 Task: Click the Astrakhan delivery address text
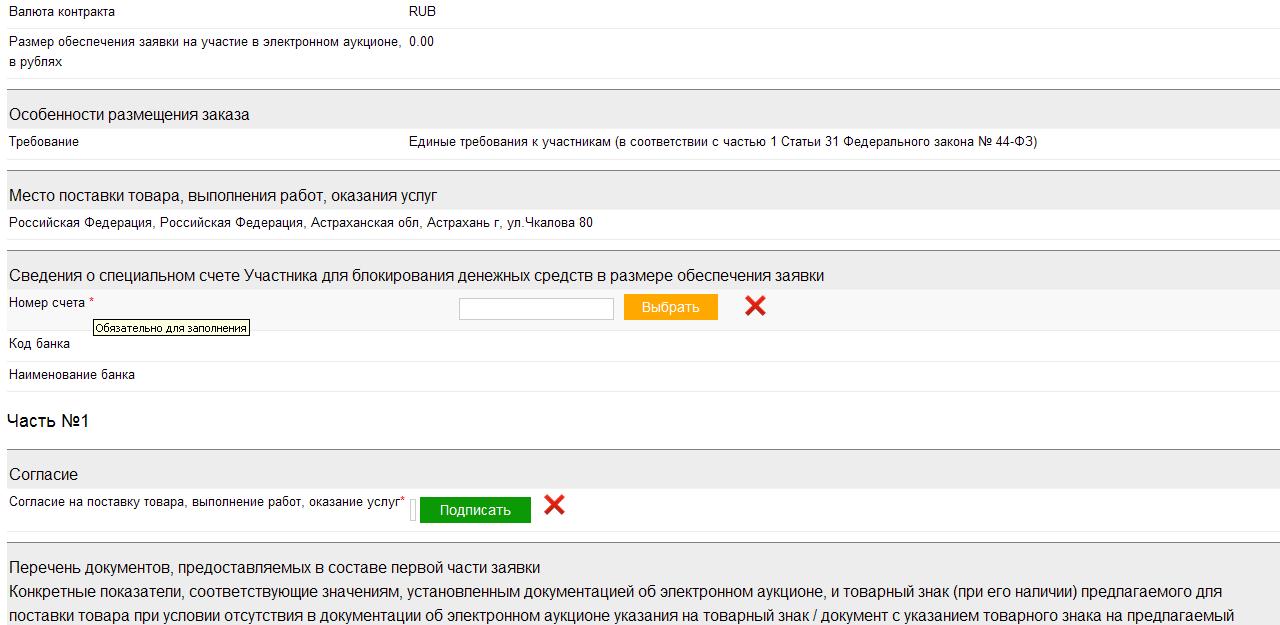coord(300,223)
